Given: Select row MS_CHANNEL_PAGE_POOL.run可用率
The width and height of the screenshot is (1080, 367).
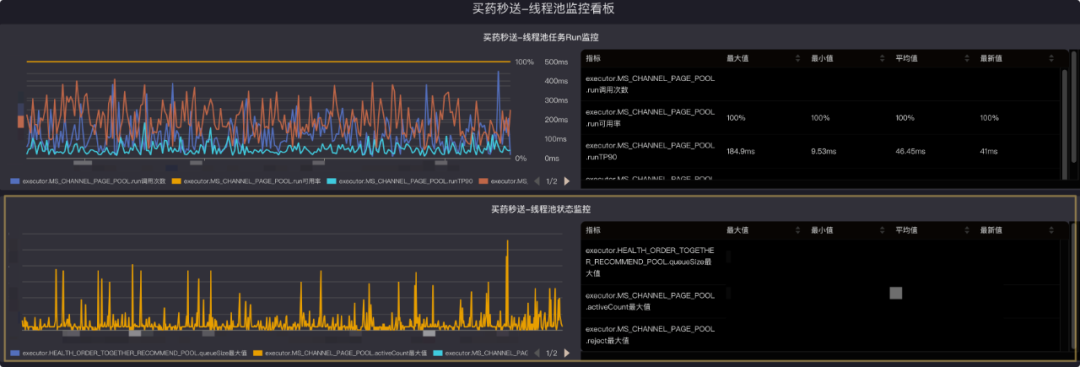Looking at the screenshot, I should [x=820, y=118].
